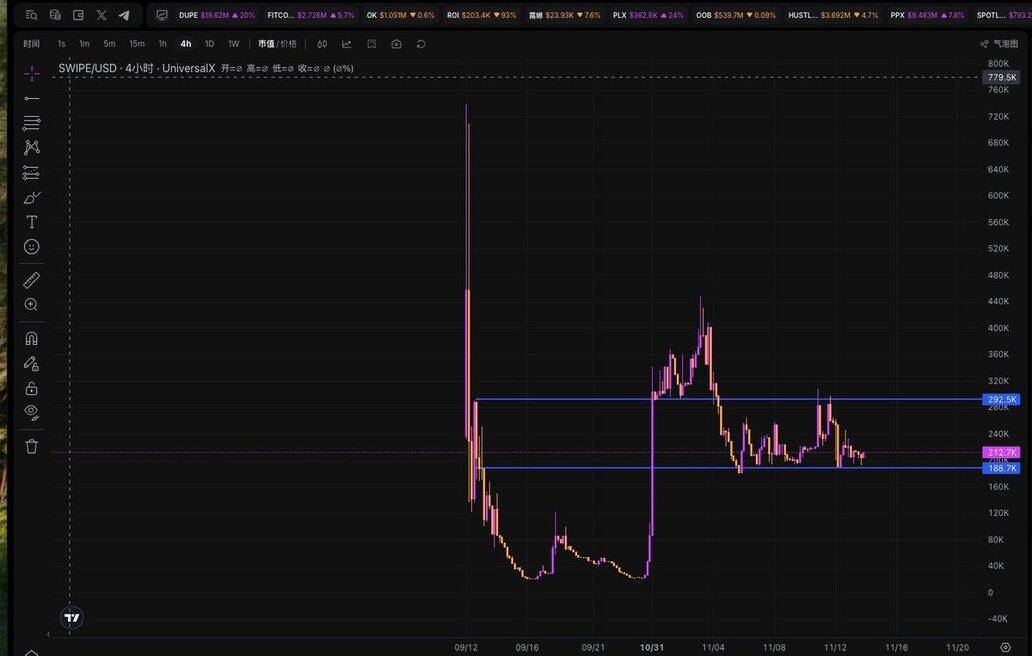Image resolution: width=1032 pixels, height=656 pixels.
Task: Click the 气泡图 bubble chart button
Action: tap(998, 44)
